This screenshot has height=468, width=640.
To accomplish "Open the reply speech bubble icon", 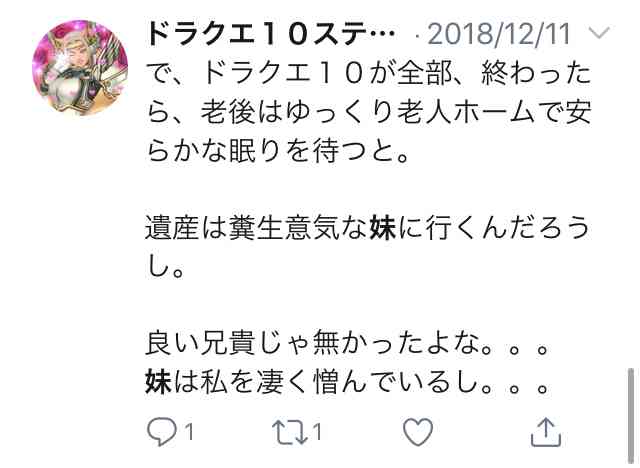I will click(x=162, y=432).
